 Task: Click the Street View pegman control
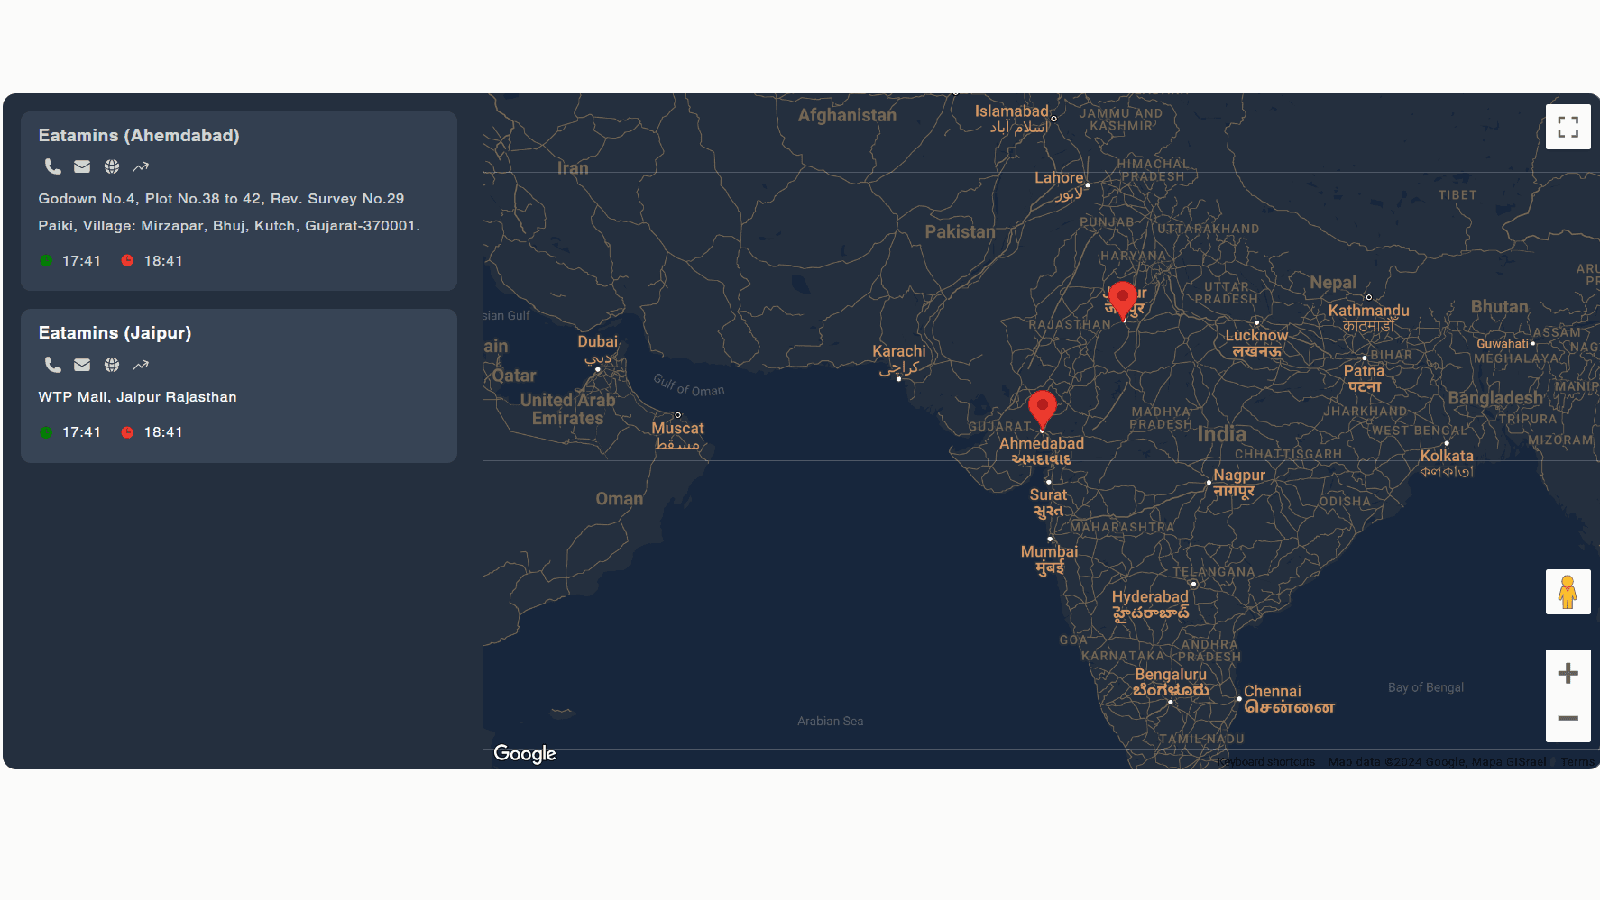pos(1568,592)
